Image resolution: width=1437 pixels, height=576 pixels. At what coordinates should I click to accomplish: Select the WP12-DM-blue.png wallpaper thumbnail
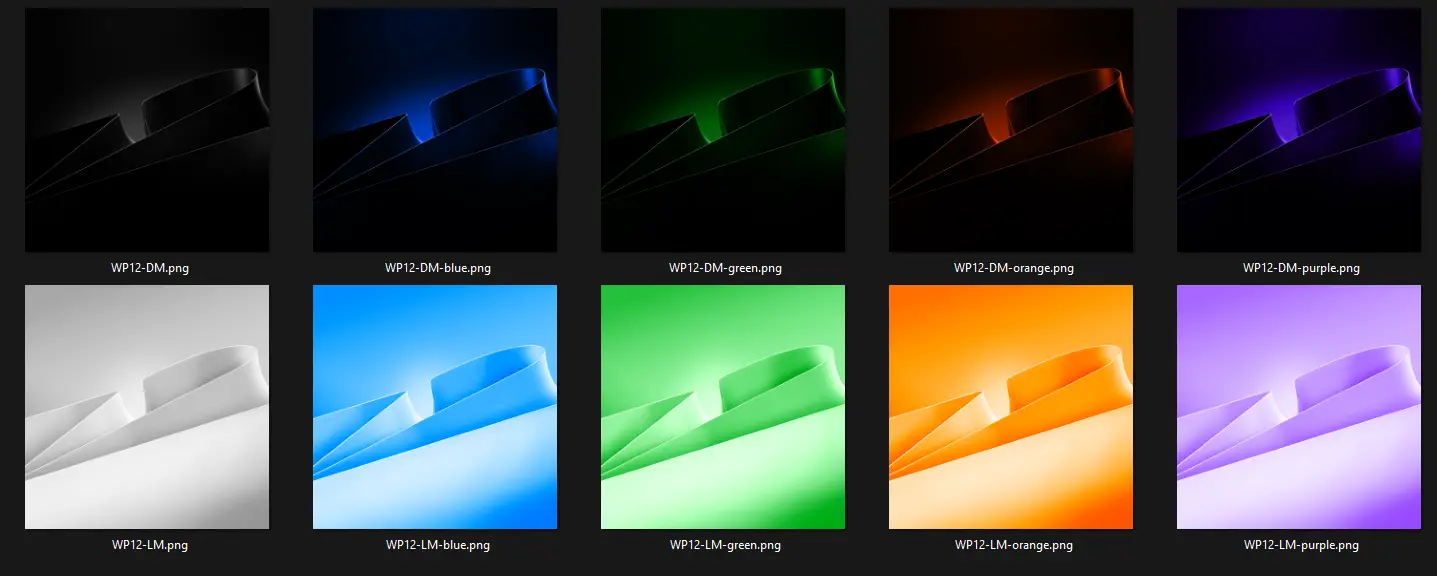click(x=435, y=130)
